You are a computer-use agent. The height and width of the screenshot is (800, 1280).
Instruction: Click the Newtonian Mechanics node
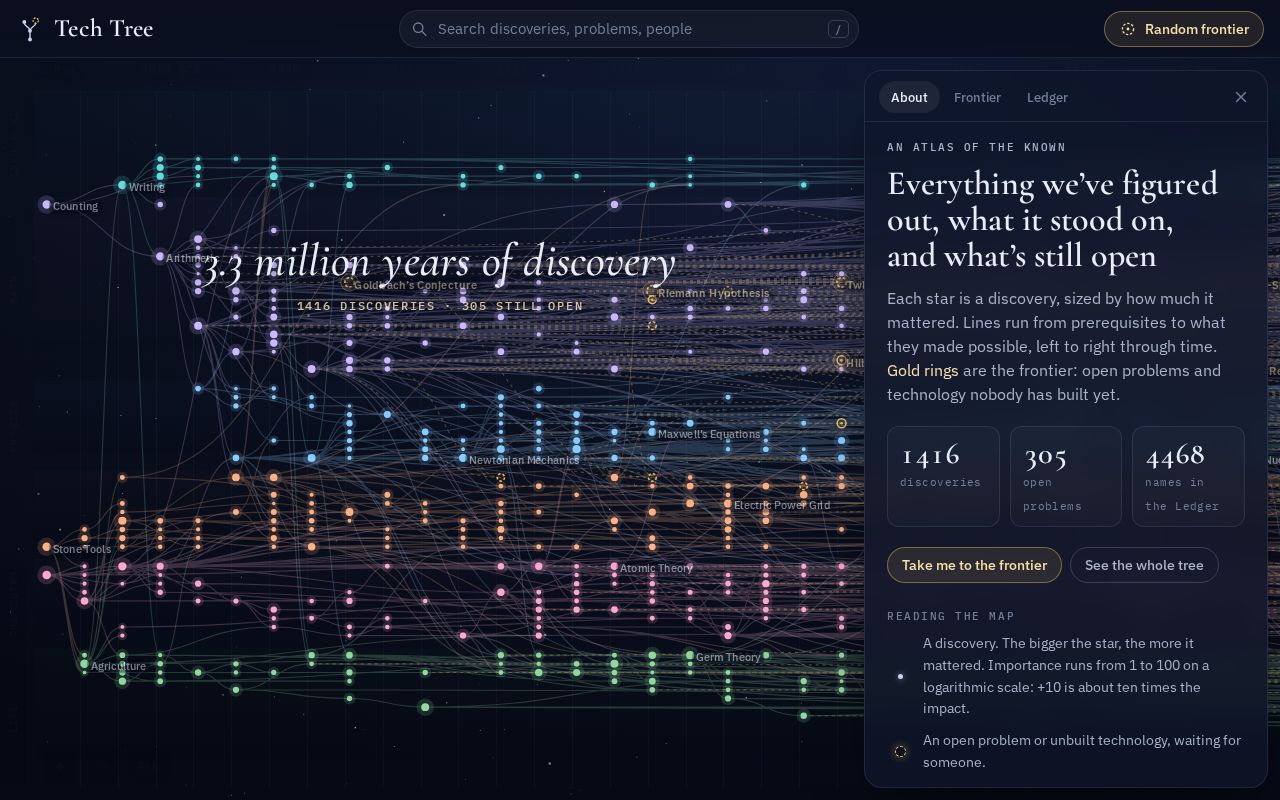coord(463,458)
